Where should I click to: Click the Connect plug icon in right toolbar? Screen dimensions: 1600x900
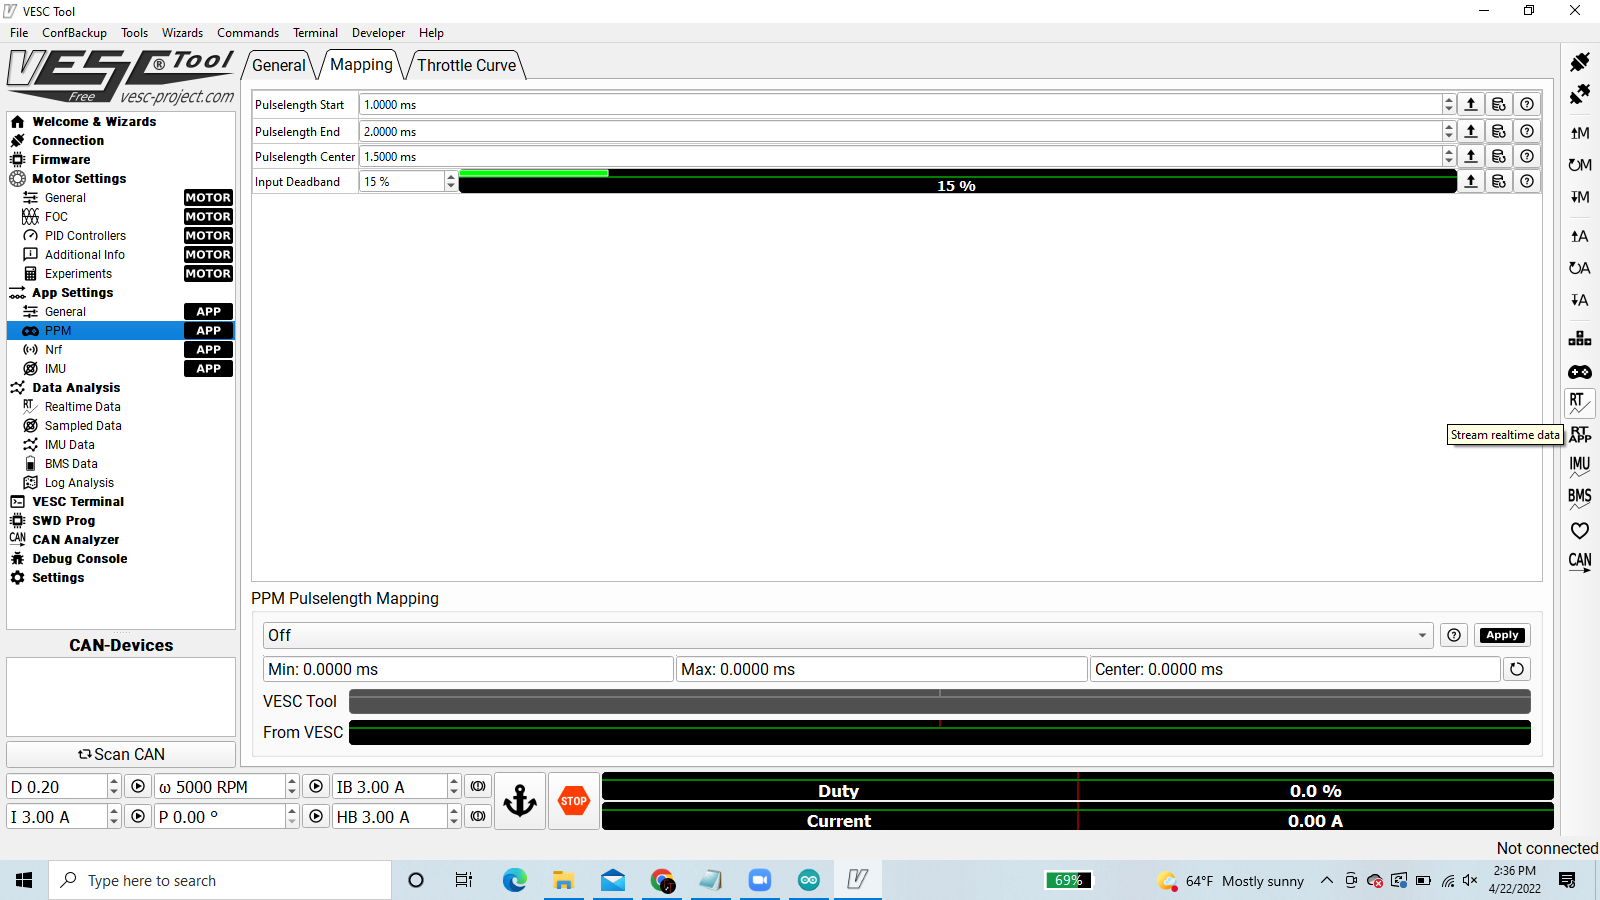pos(1580,62)
